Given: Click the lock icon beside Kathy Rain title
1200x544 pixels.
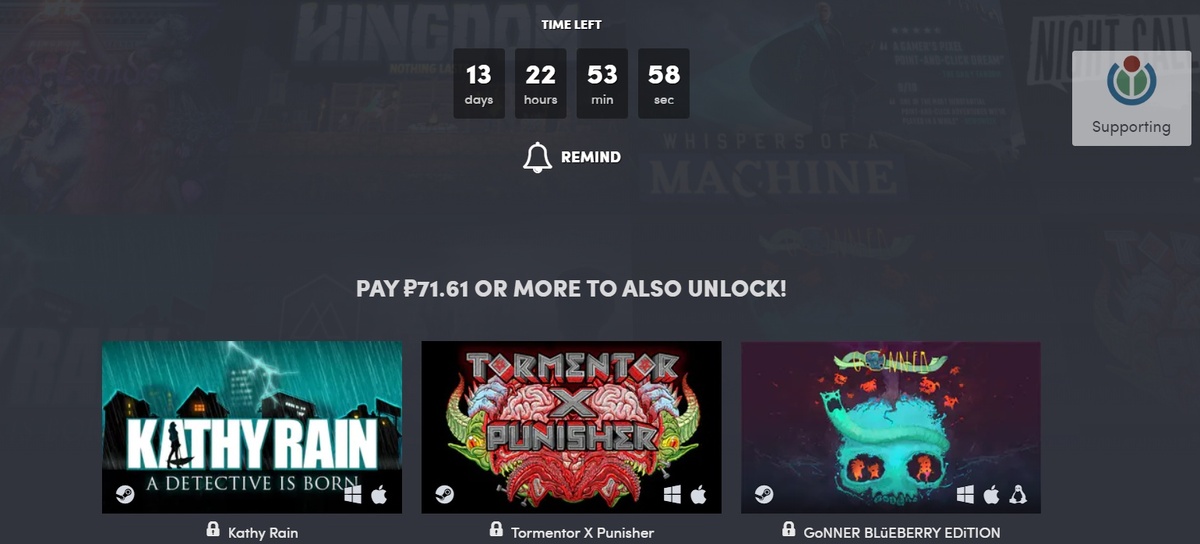Looking at the screenshot, I should pyautogui.click(x=212, y=529).
